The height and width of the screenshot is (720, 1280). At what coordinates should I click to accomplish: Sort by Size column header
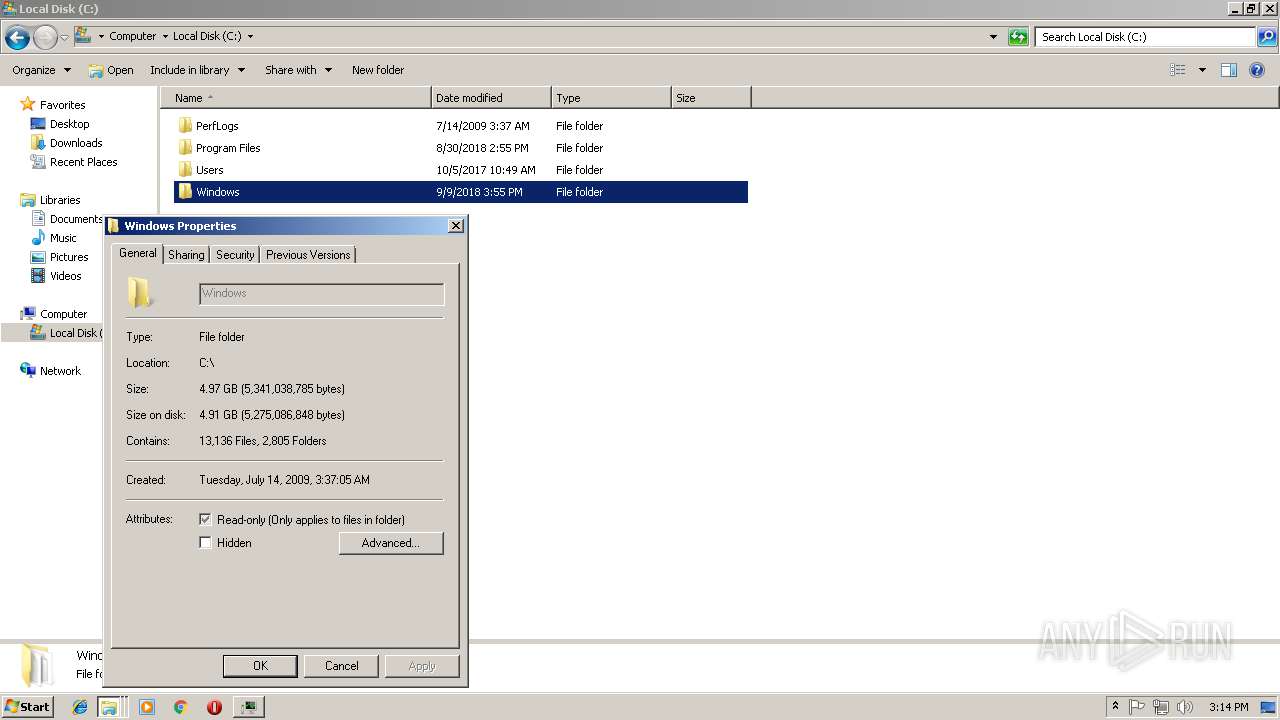[x=711, y=98]
